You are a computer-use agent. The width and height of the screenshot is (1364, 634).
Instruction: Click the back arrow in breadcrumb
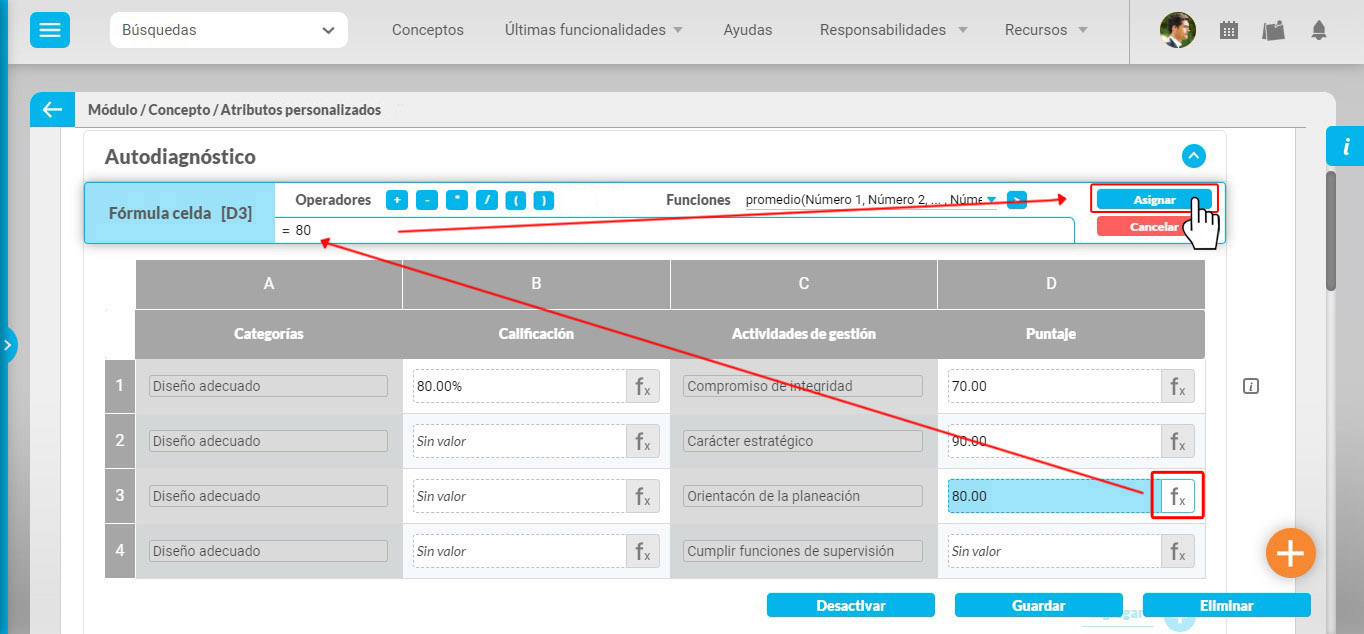52,110
